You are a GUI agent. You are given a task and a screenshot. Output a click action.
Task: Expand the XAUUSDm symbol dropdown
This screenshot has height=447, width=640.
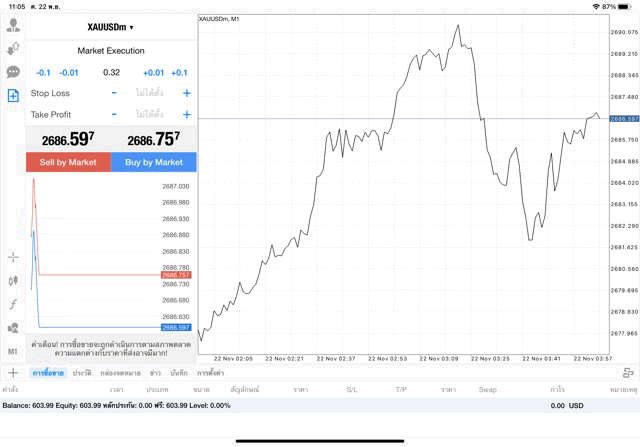coord(111,27)
